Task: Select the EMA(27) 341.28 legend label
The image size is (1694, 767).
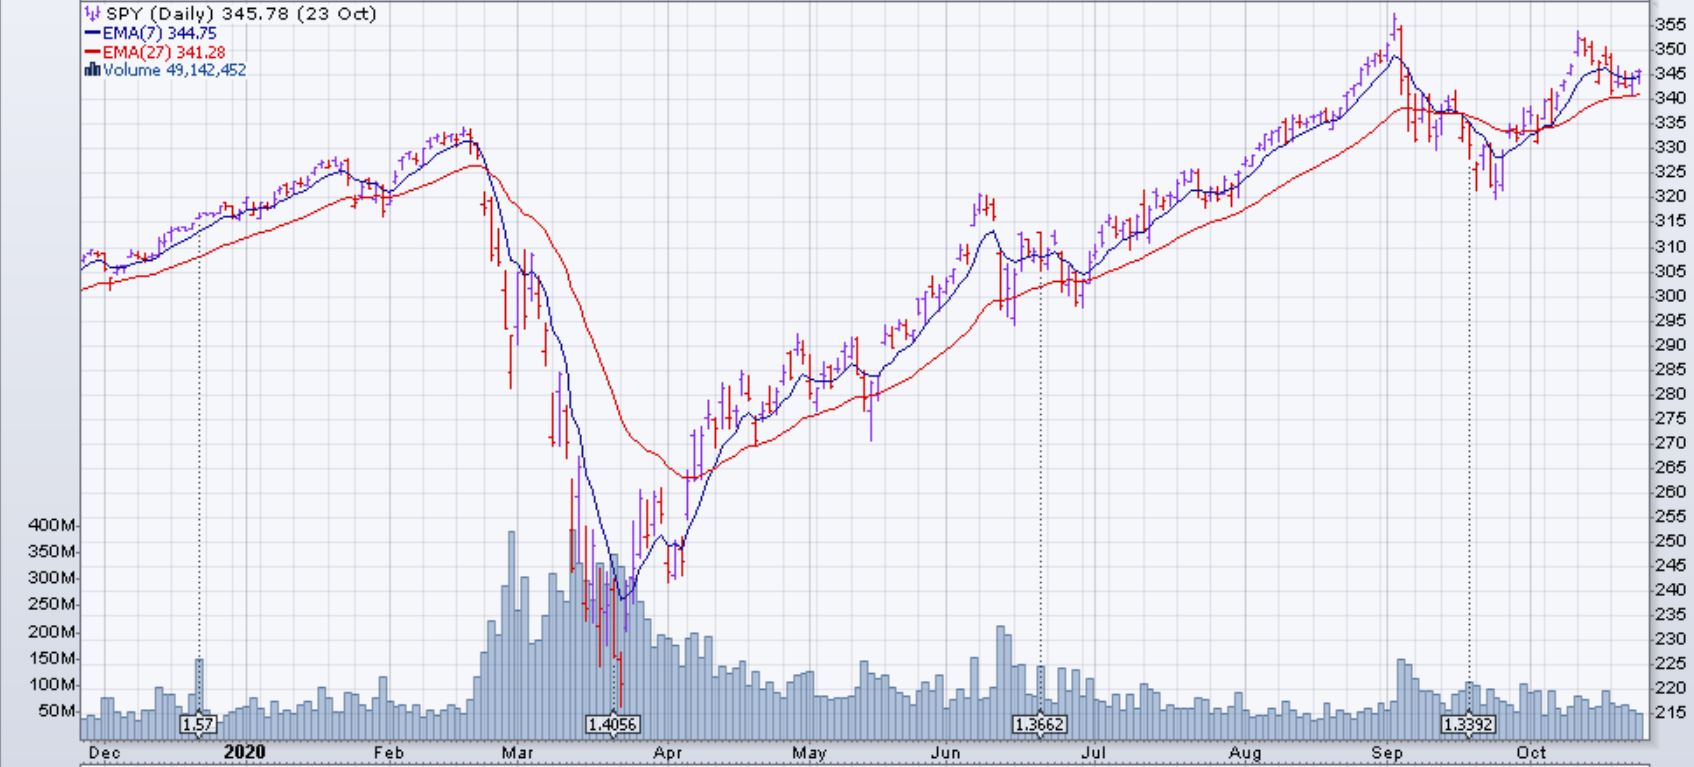Action: point(164,52)
